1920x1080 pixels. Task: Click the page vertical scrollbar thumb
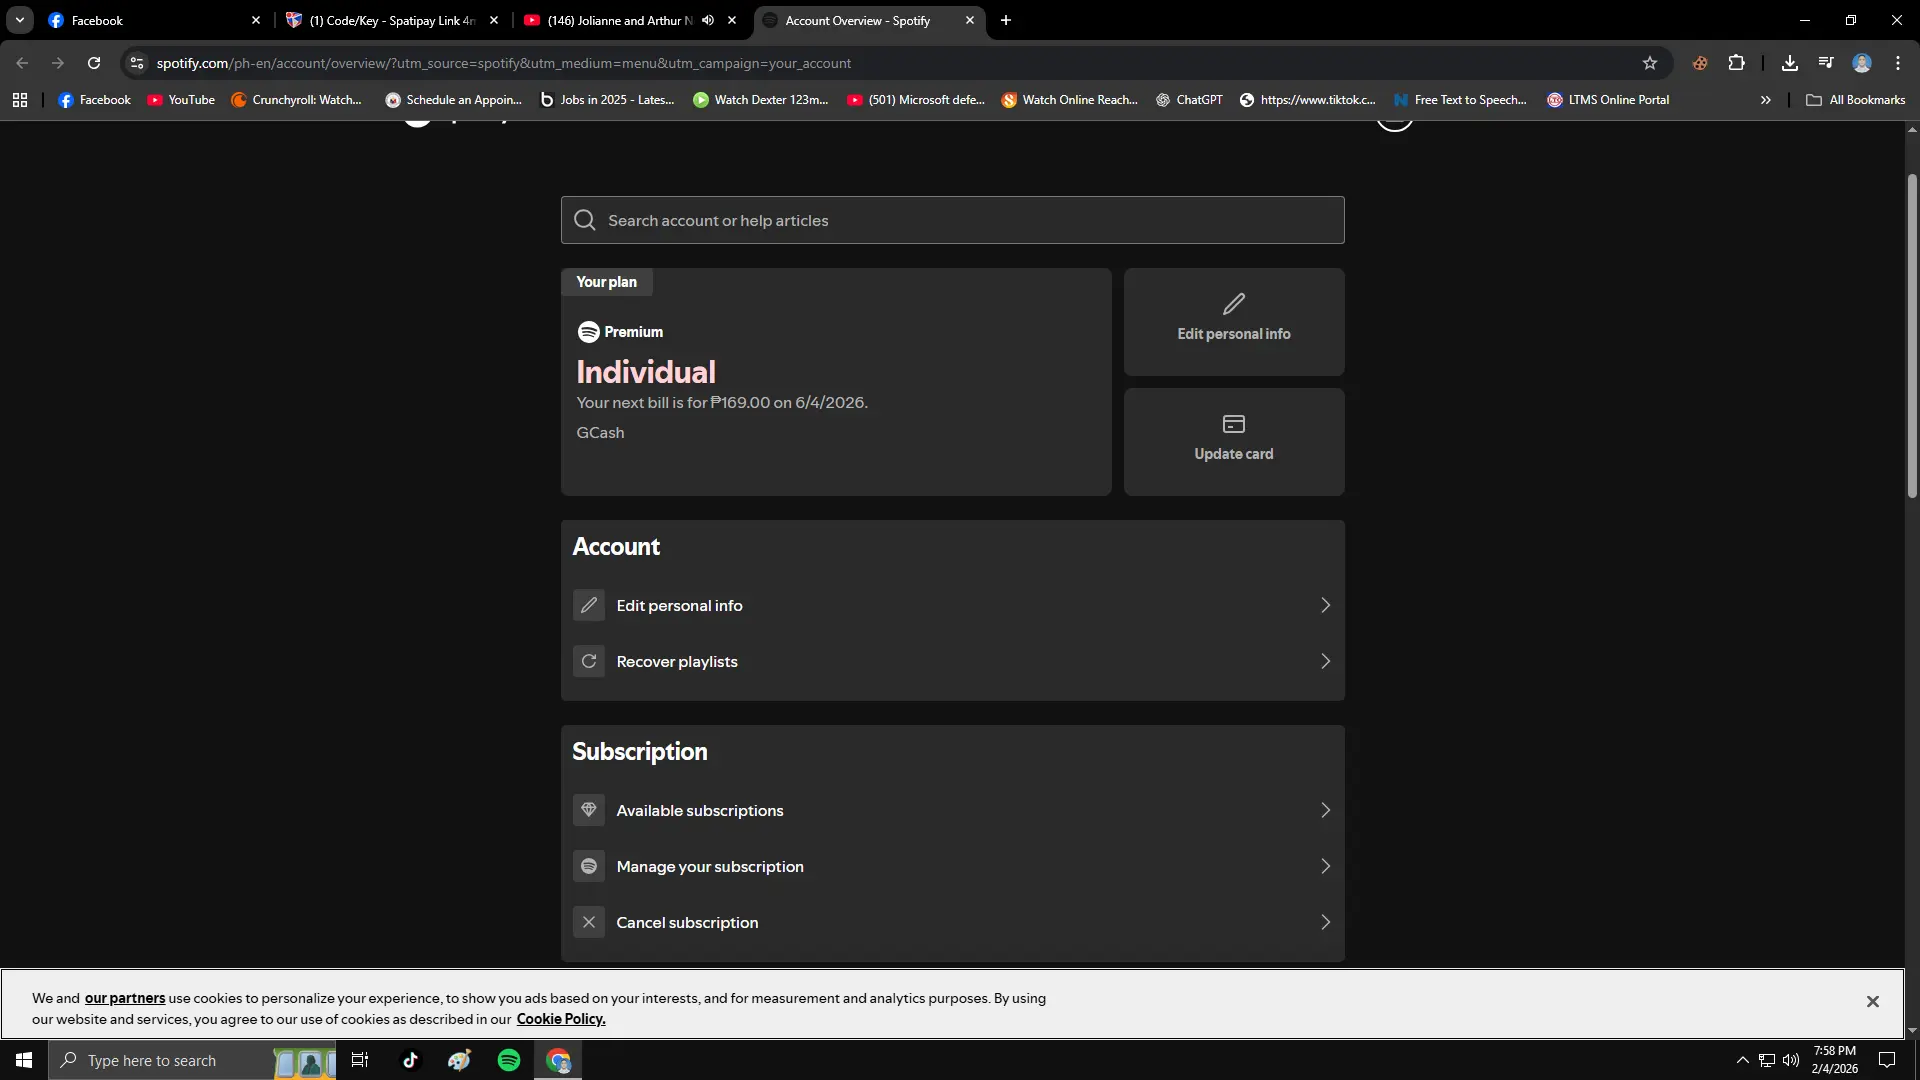(1912, 336)
